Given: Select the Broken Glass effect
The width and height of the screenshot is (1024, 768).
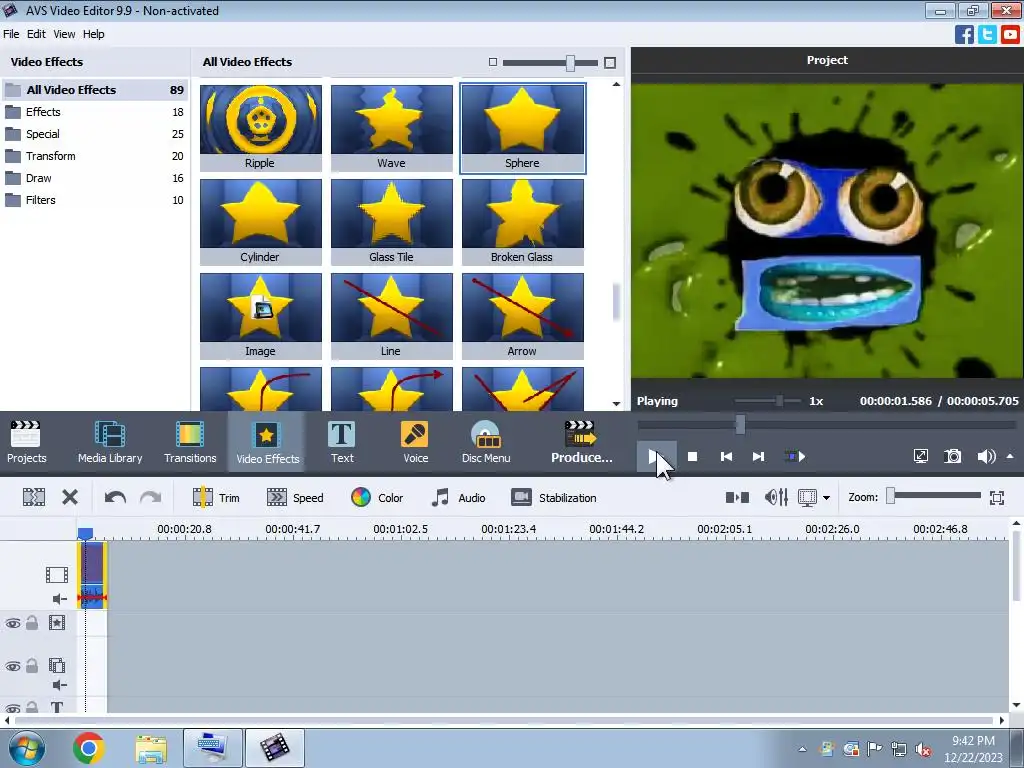Looking at the screenshot, I should click(x=522, y=221).
